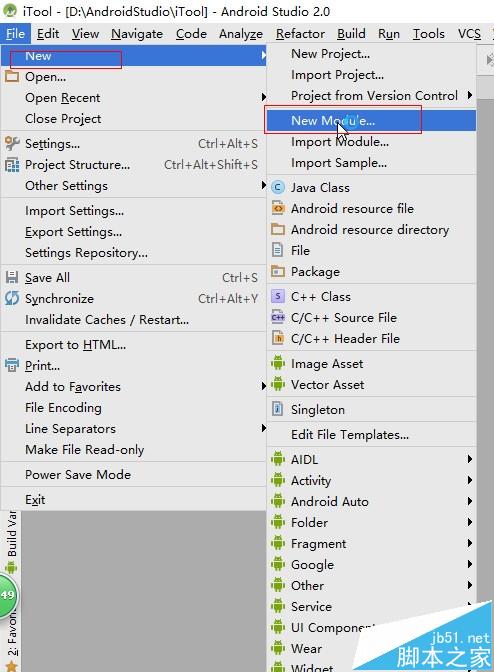Click the Print printer icon
Viewport: 494px width, 672px height.
click(12, 365)
